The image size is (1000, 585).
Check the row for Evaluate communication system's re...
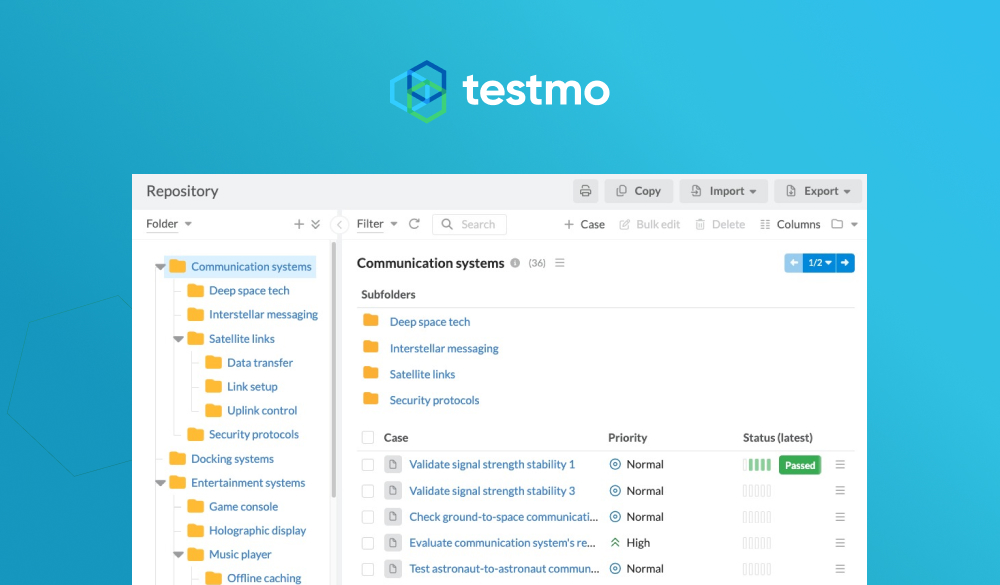pos(367,542)
